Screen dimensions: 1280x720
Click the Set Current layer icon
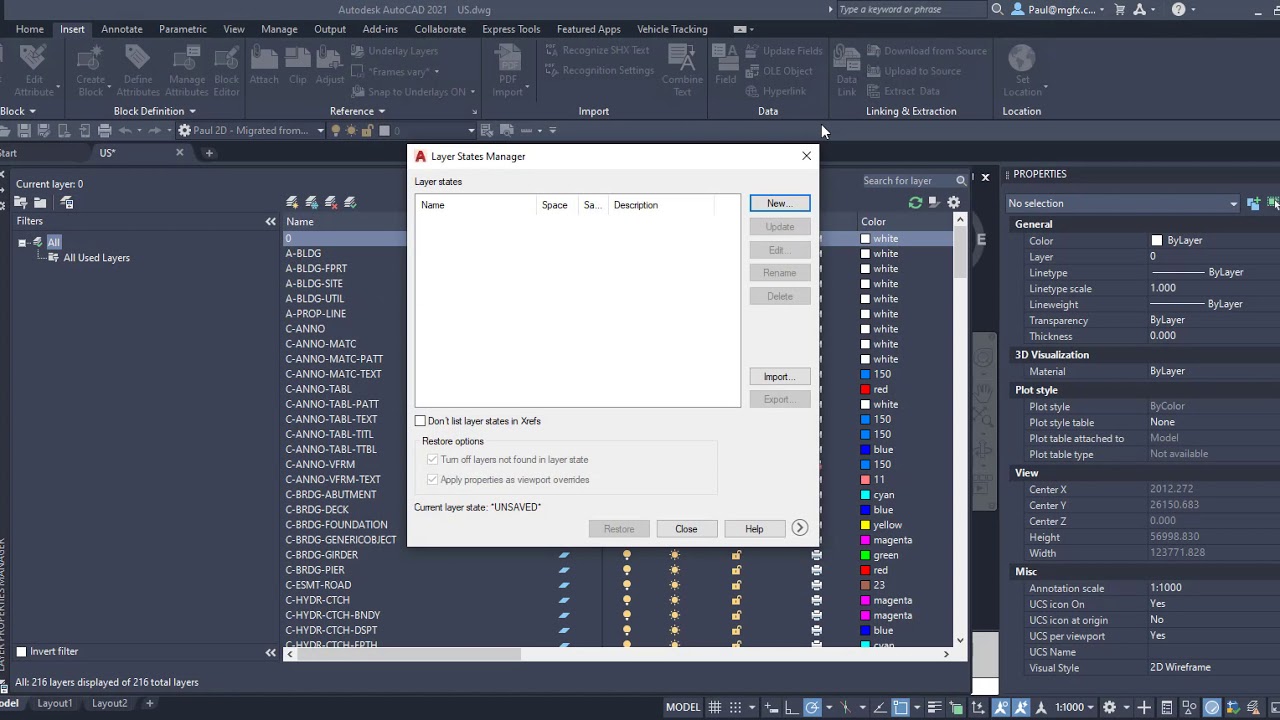[x=350, y=203]
